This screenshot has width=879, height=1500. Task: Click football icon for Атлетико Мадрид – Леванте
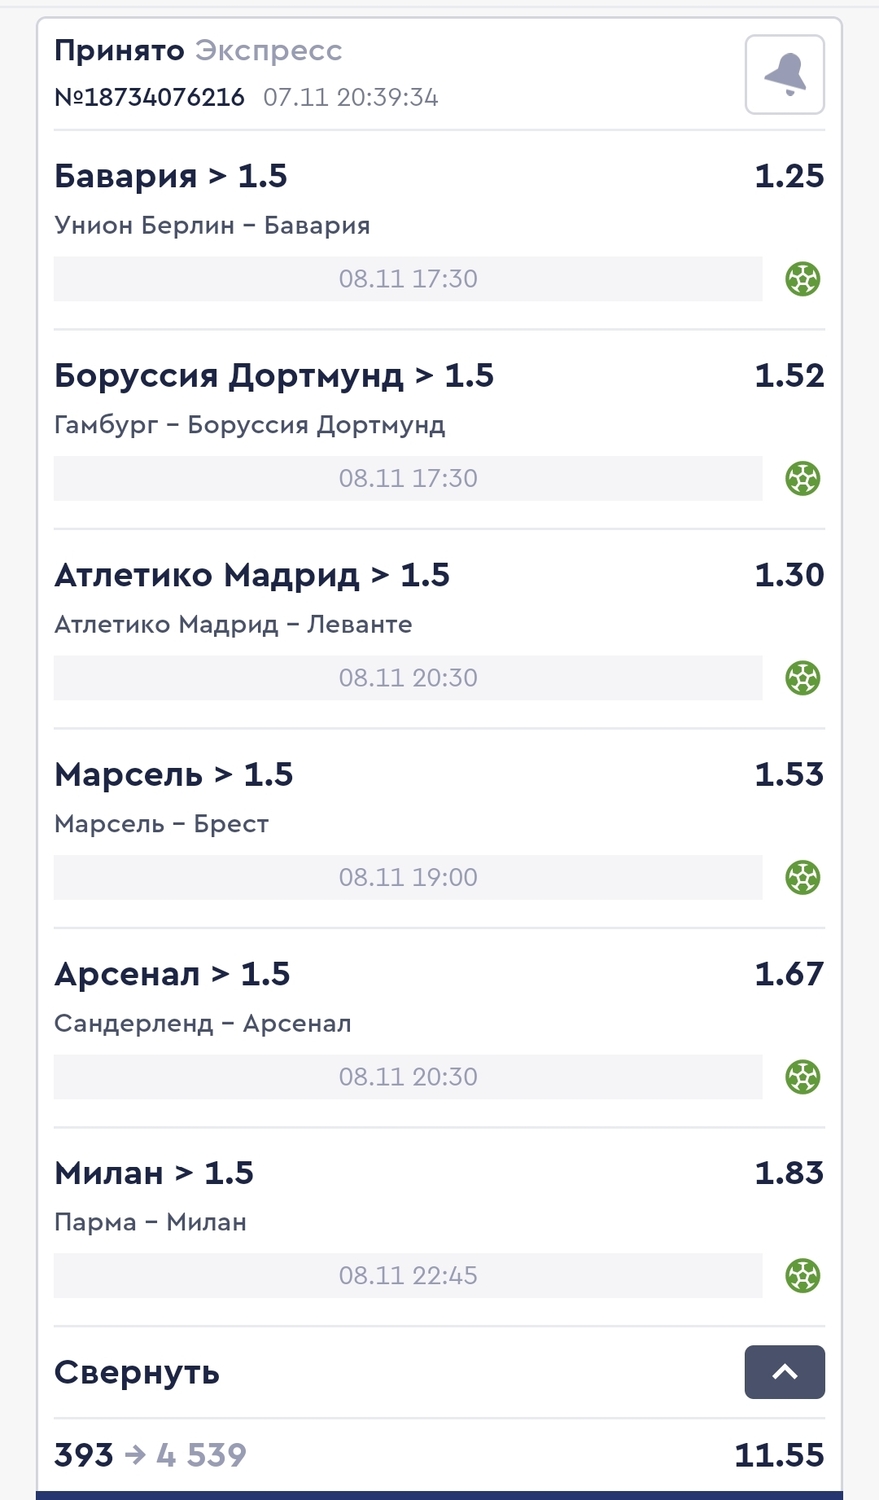803,678
